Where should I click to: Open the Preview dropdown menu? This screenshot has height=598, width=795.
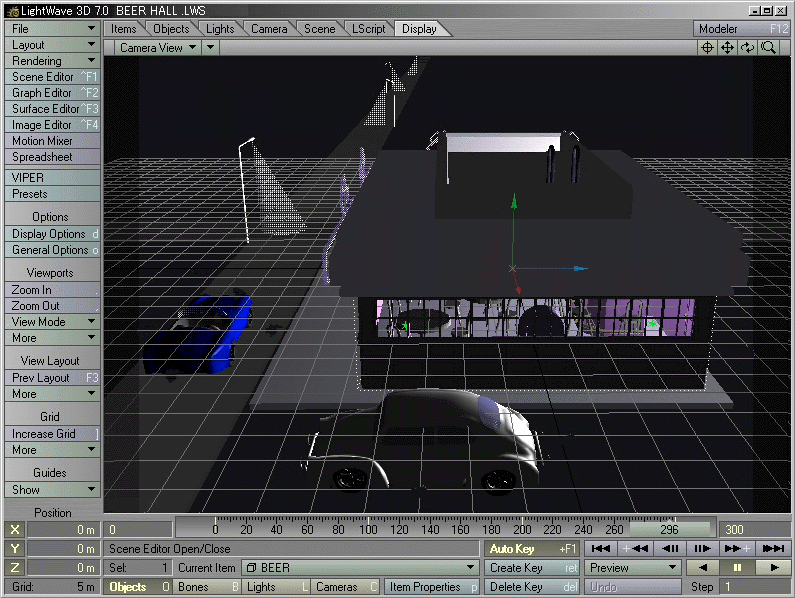634,567
